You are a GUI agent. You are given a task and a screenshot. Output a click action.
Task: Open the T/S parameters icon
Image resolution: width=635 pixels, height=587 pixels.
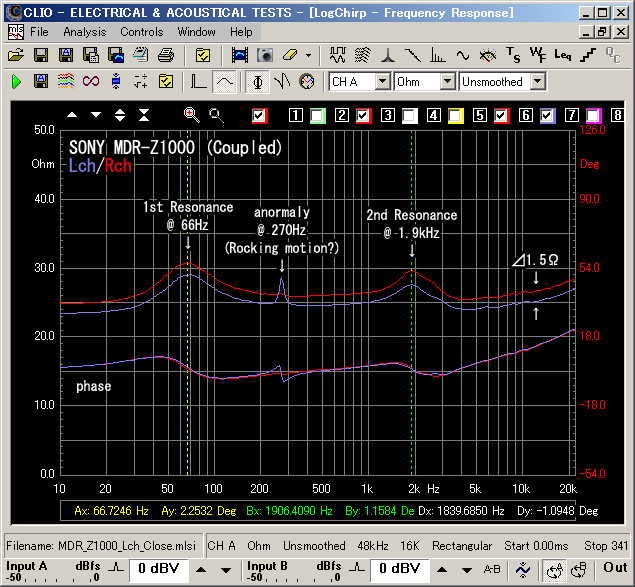click(513, 55)
